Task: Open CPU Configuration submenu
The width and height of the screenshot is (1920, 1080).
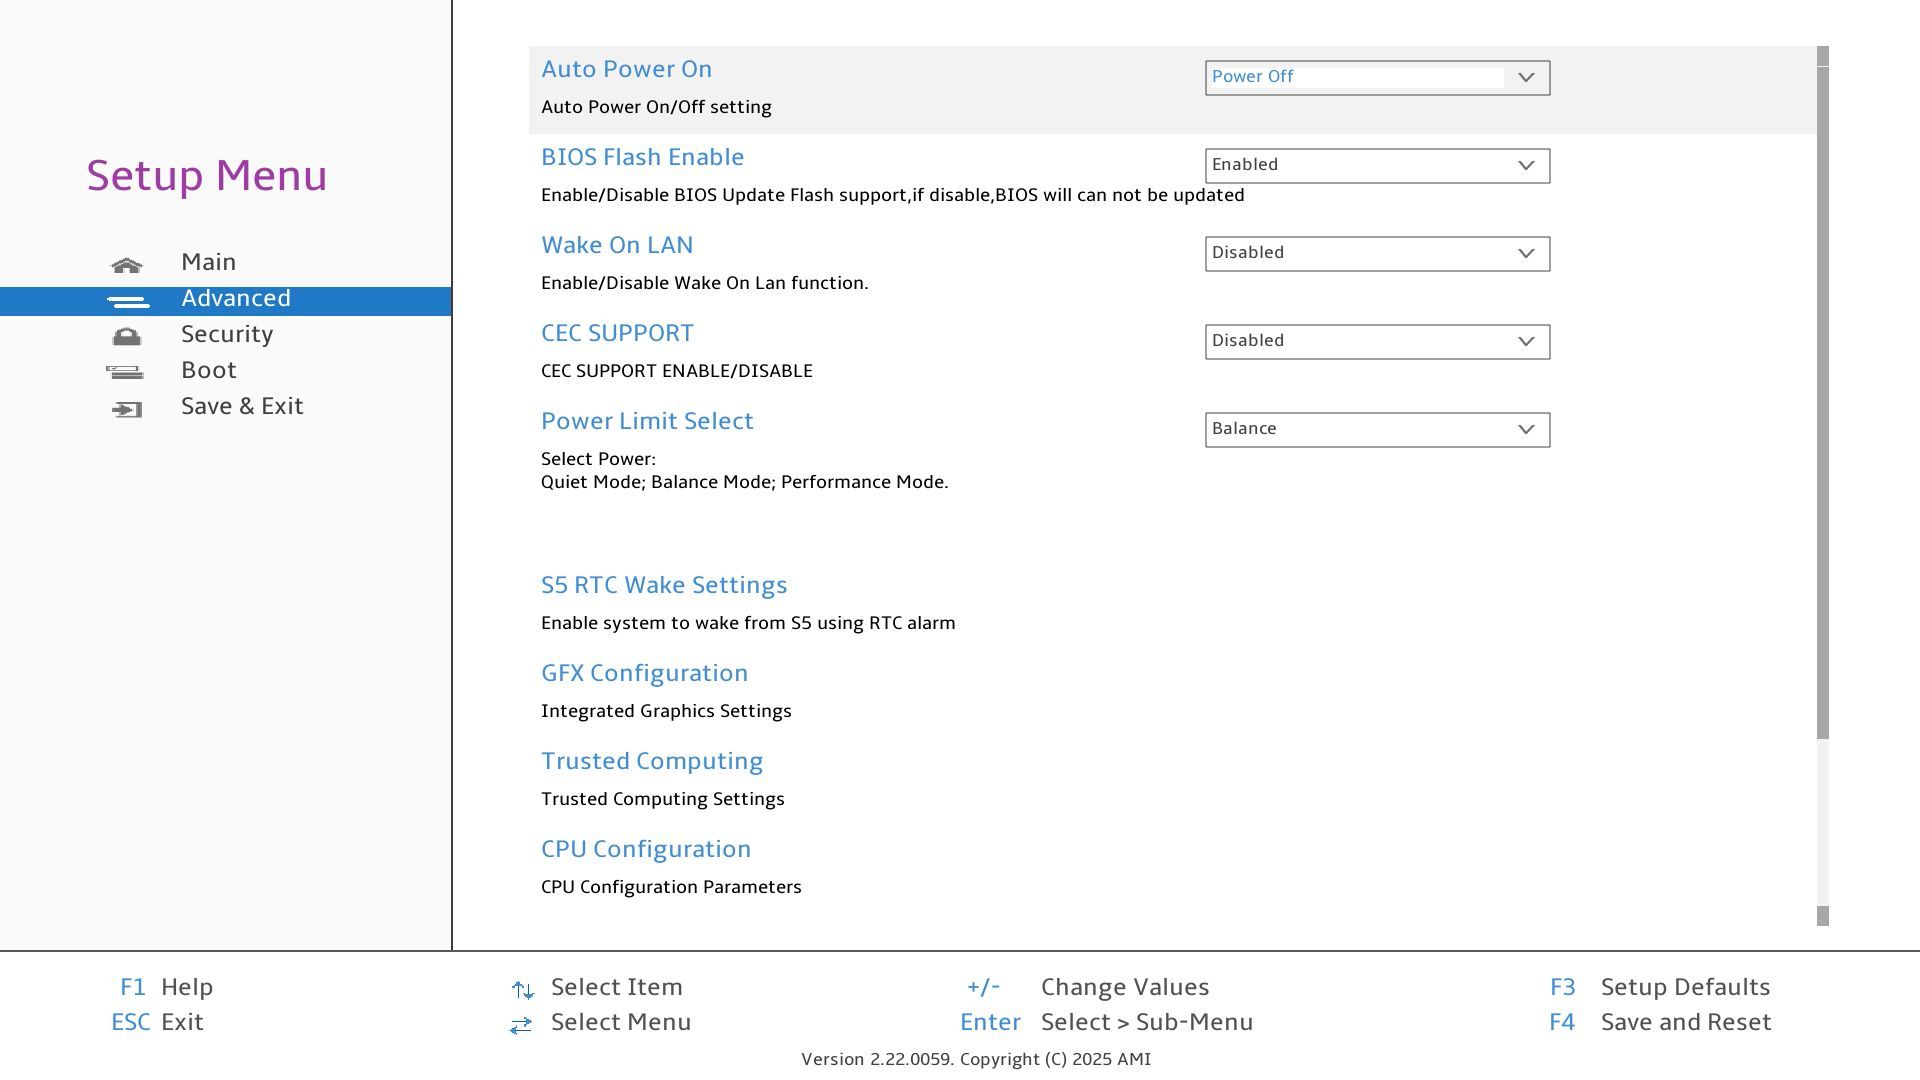Action: [x=646, y=849]
